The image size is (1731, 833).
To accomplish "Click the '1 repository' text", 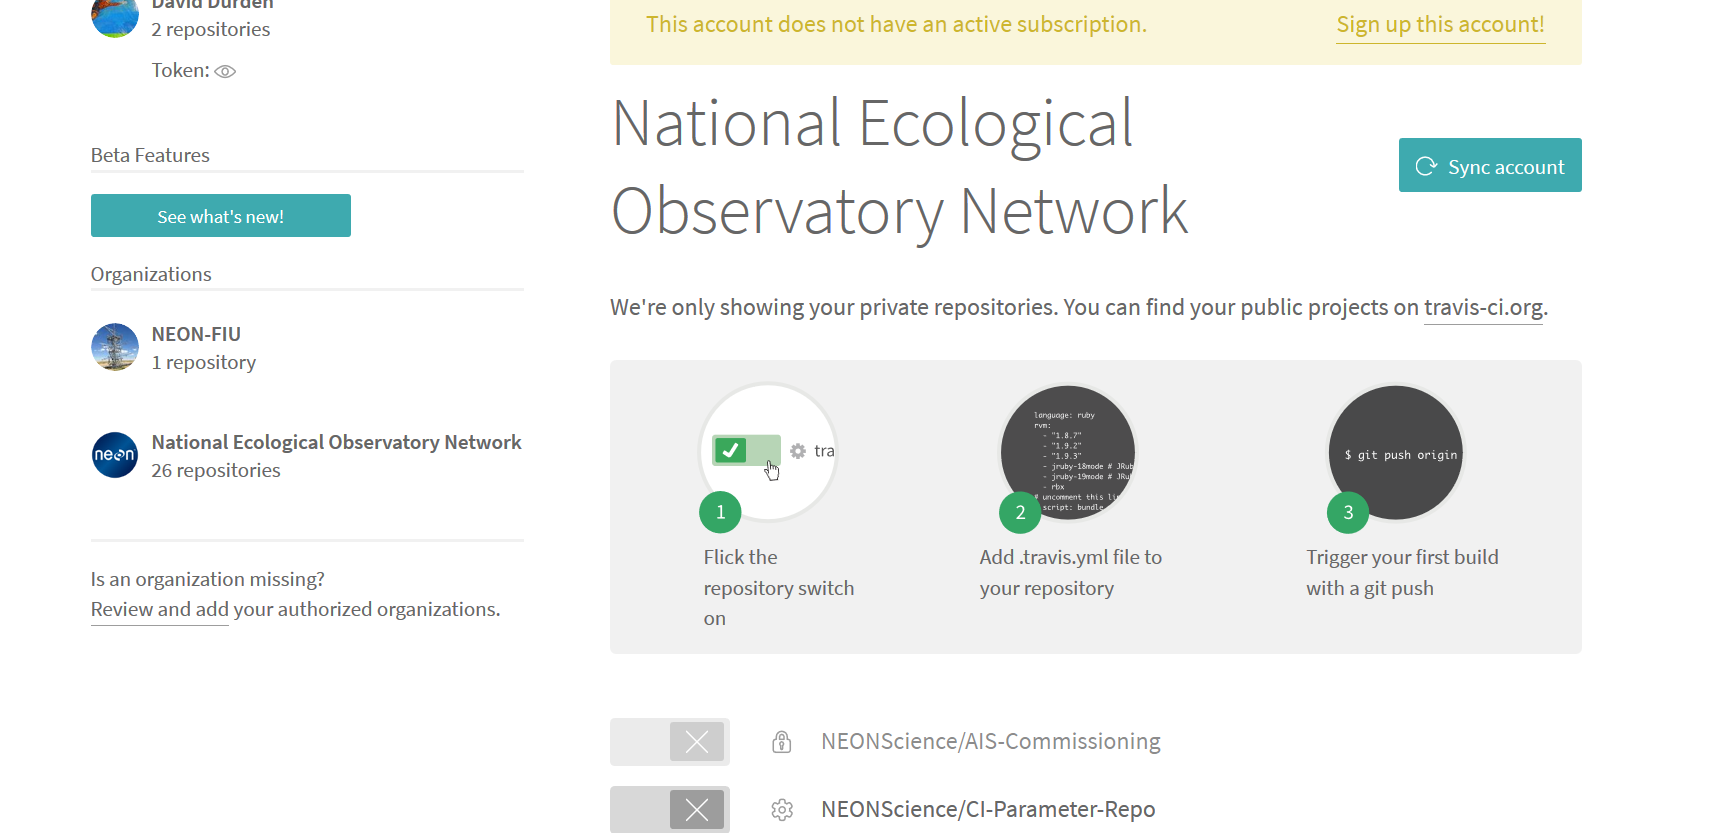I will [x=204, y=362].
